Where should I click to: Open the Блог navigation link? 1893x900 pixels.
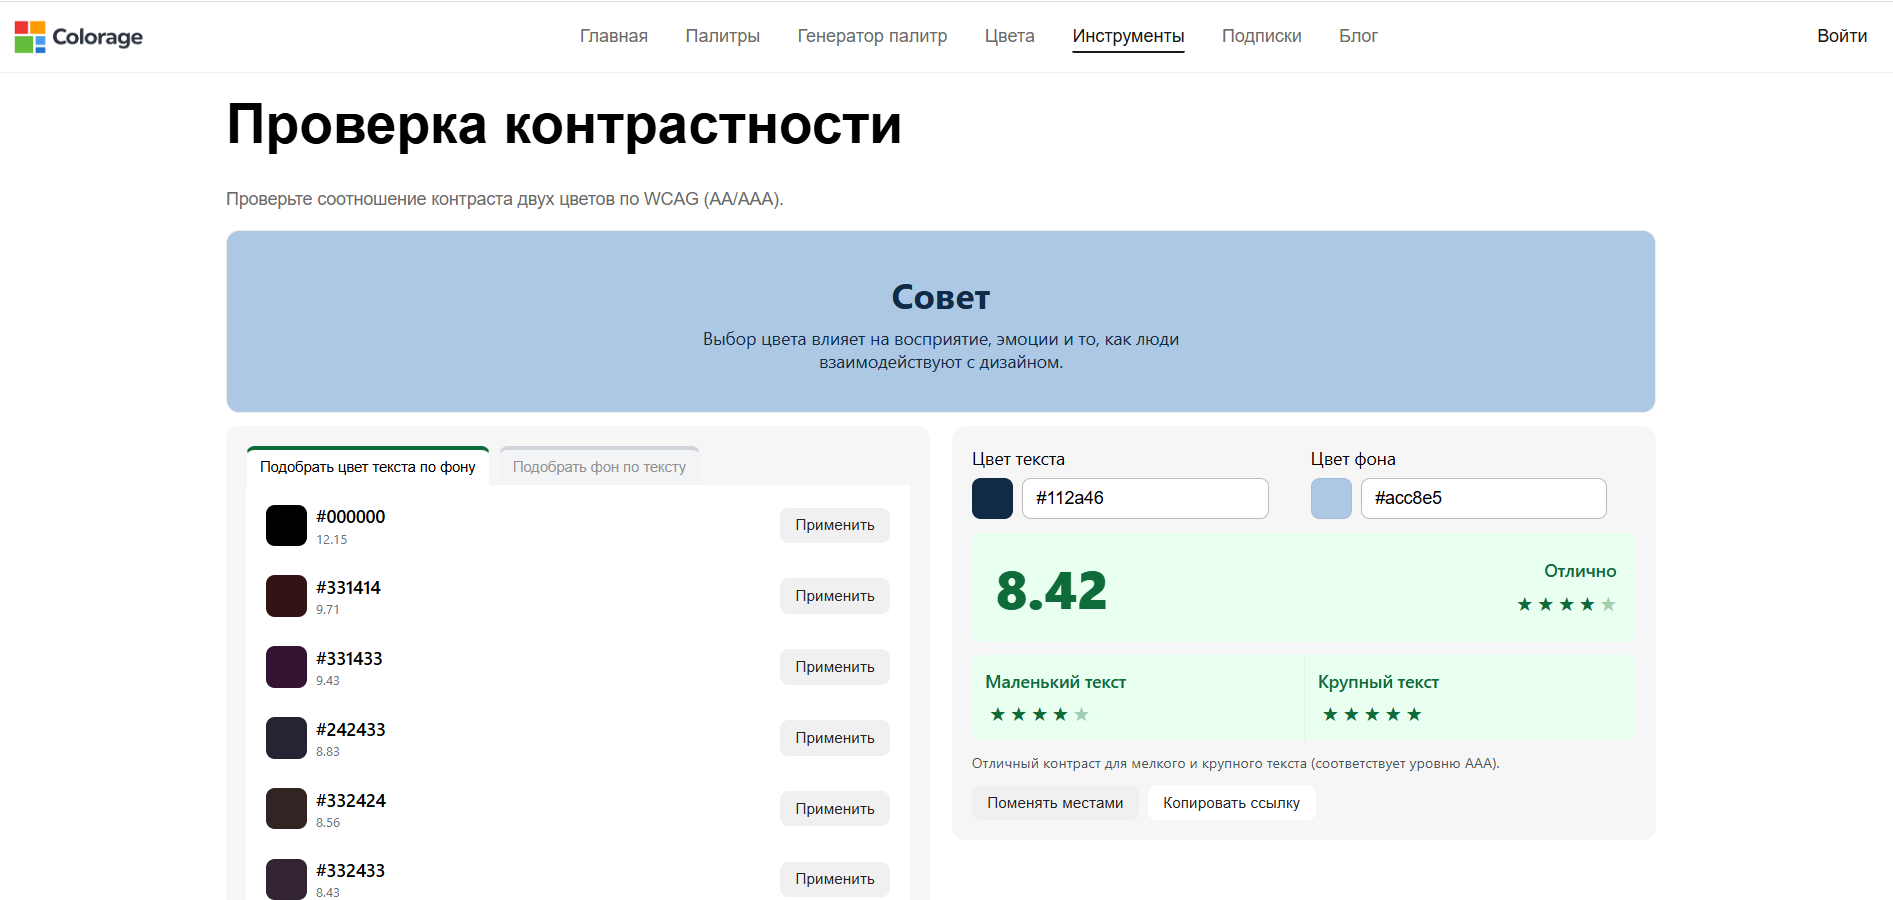(1357, 36)
